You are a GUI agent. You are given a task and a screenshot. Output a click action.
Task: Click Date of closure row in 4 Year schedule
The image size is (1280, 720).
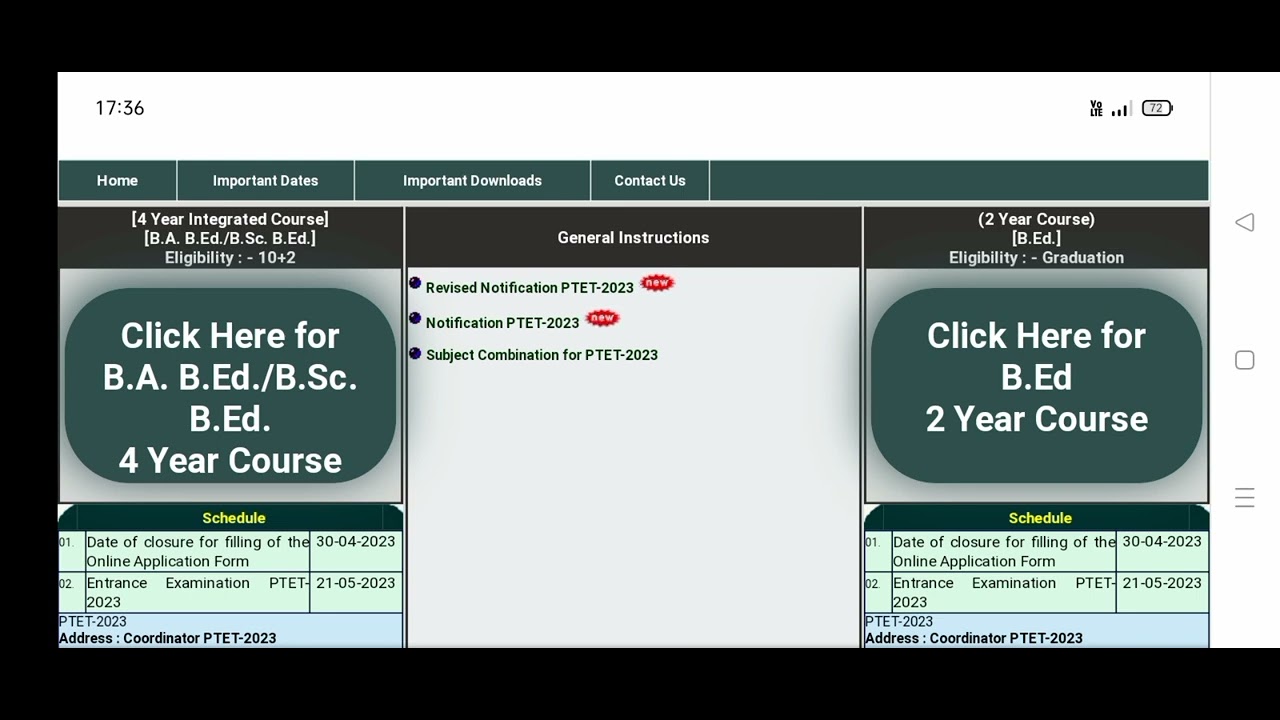(x=230, y=551)
